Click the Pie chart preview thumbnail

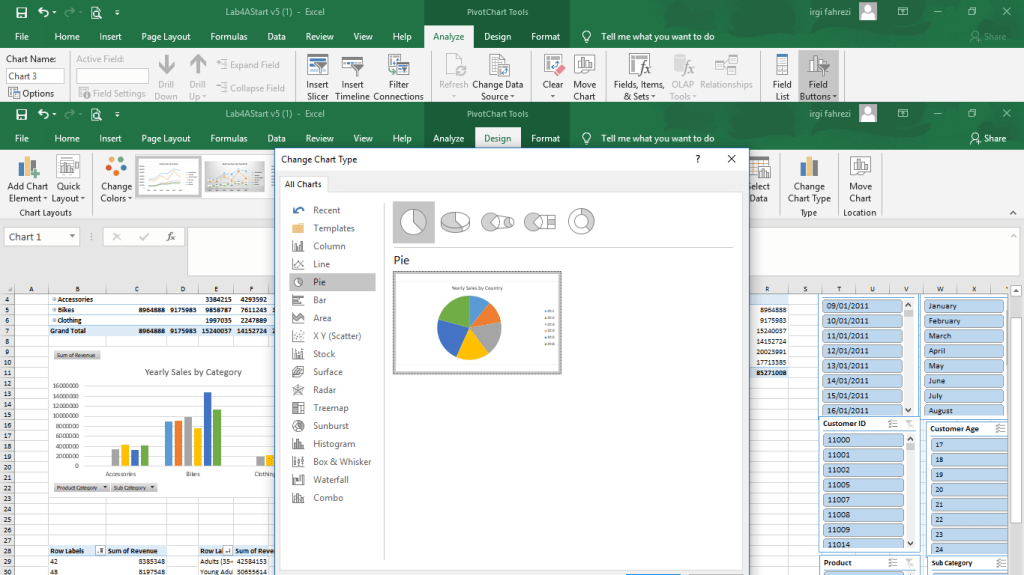(477, 322)
